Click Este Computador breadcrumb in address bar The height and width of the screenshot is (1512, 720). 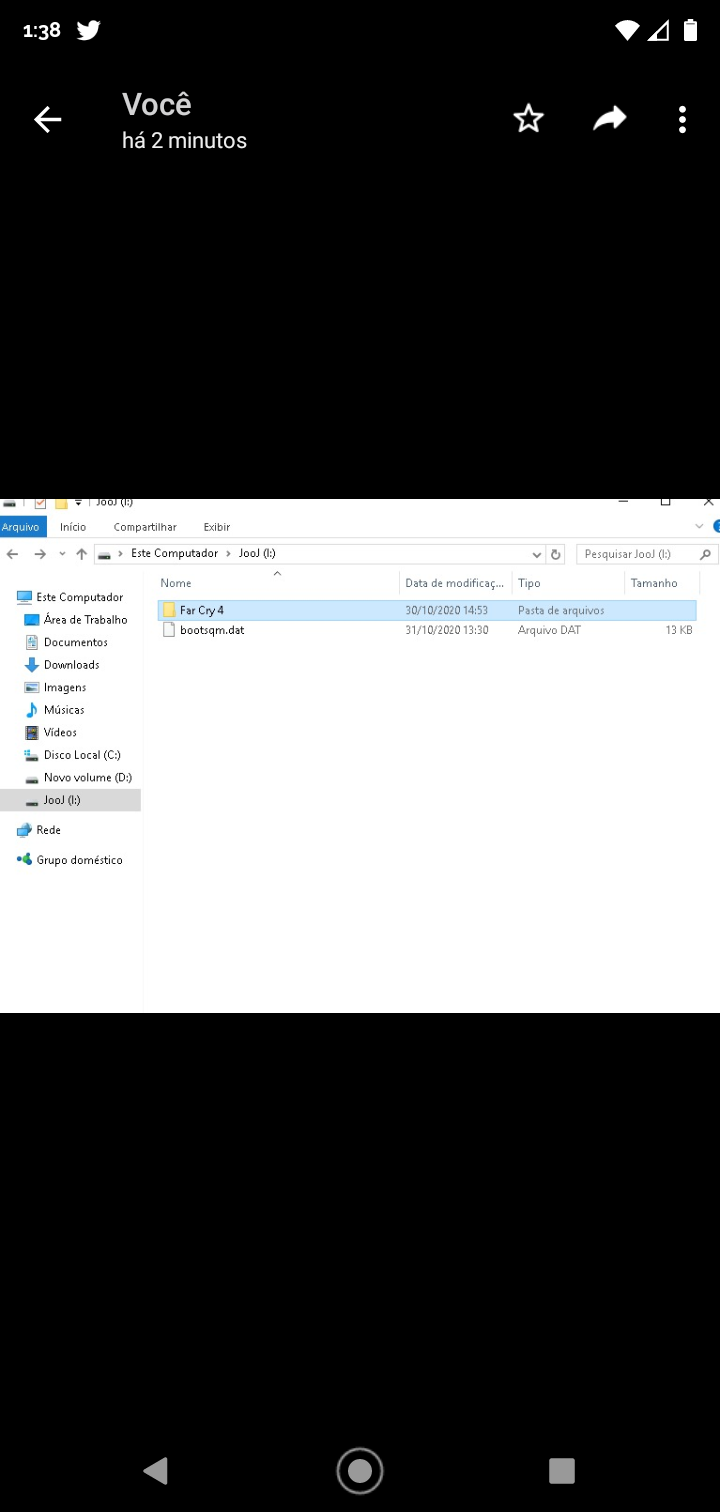point(174,553)
